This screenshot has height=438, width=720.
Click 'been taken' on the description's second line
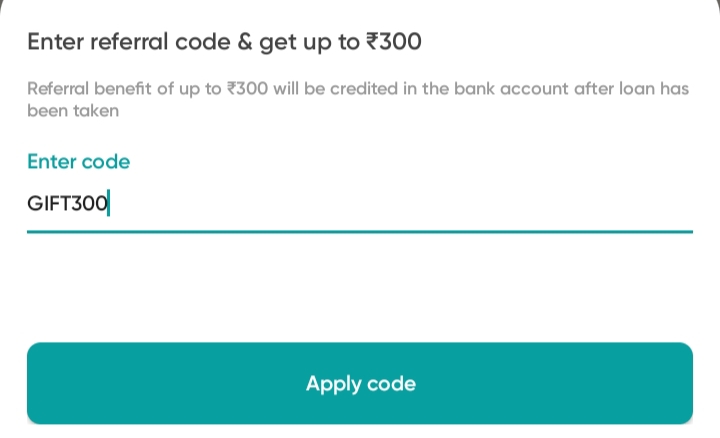point(73,111)
